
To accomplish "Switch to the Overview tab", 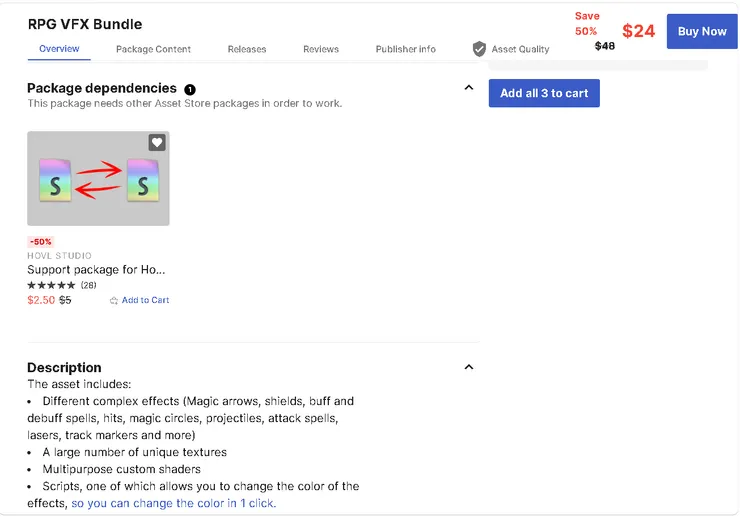I will [x=59, y=49].
